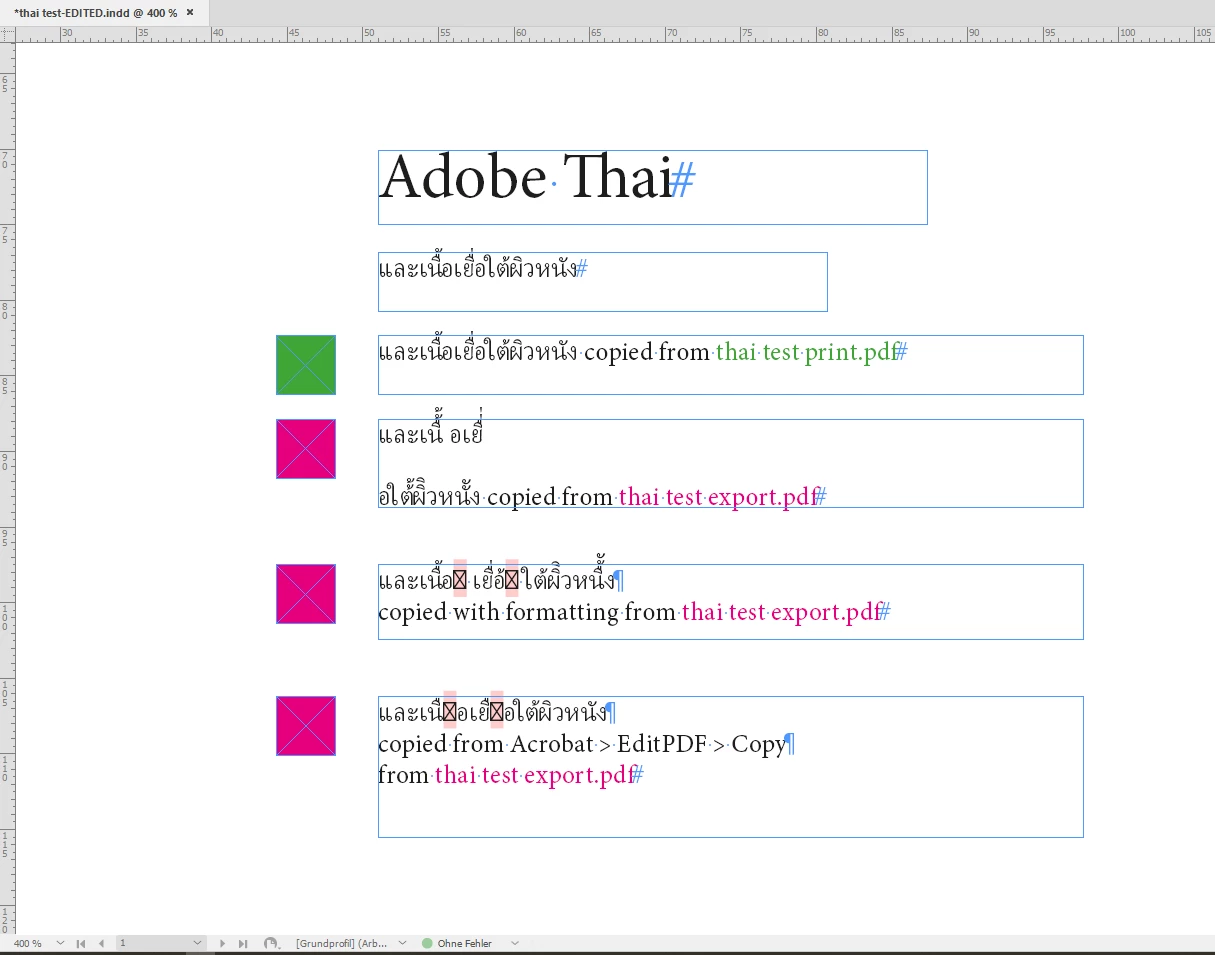This screenshot has height=955, width=1215.
Task: Click the second missing-glyph box in 'copied with formatting' frame
Action: 511,580
